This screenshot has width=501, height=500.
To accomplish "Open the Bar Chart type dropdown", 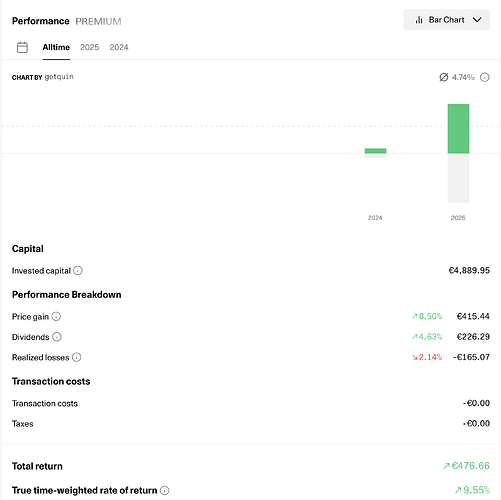I will [x=447, y=20].
